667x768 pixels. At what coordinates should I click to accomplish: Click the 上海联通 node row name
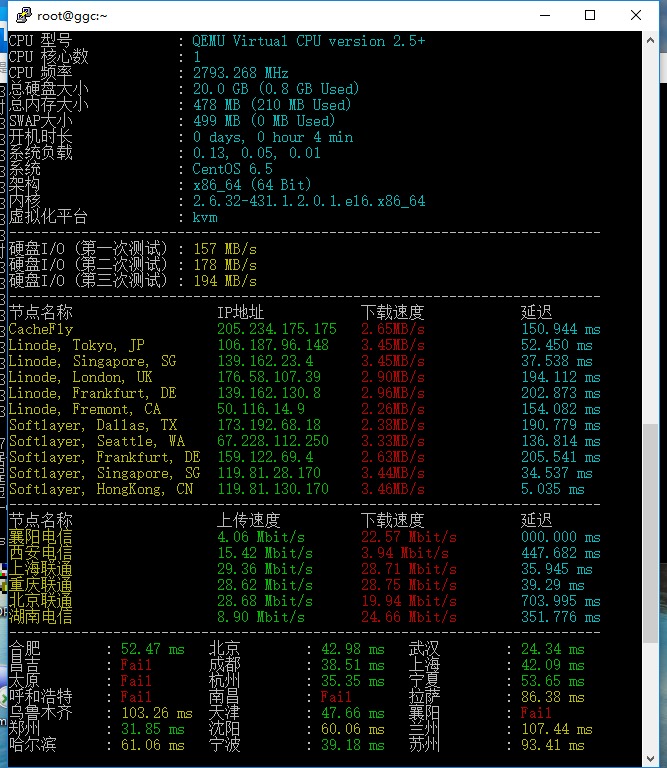41,569
